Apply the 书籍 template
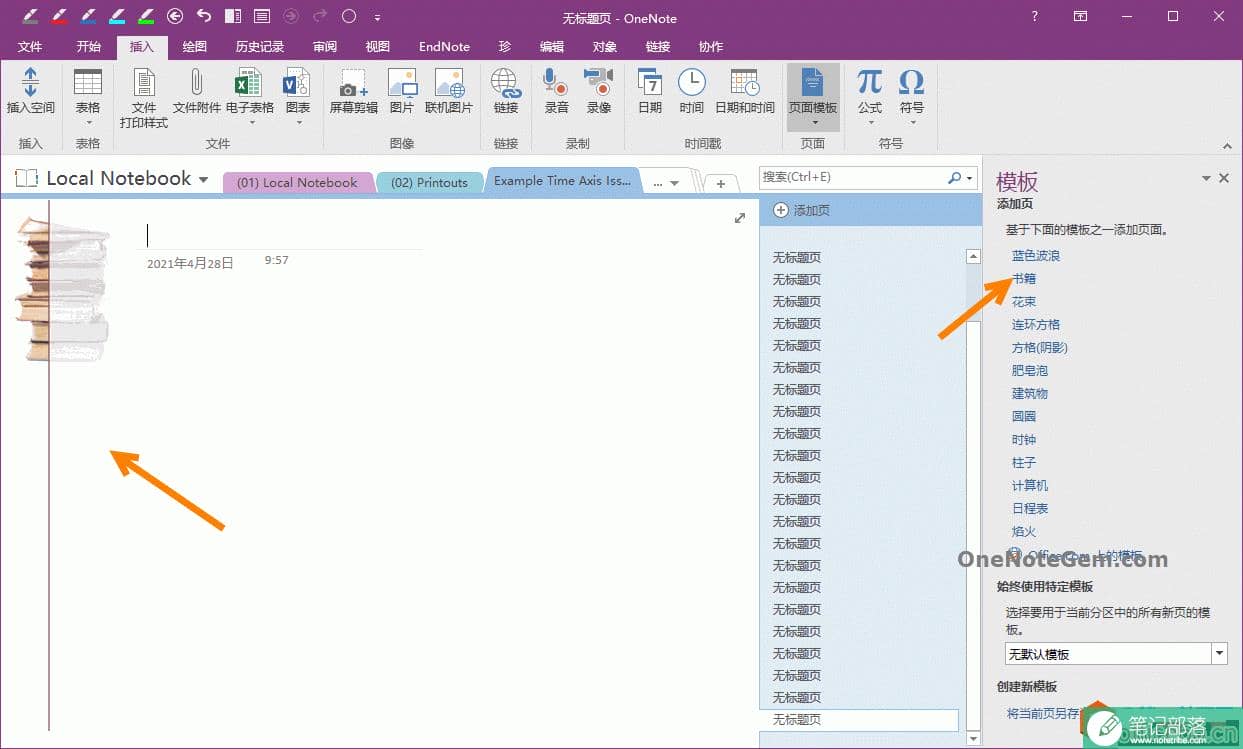 click(1024, 279)
